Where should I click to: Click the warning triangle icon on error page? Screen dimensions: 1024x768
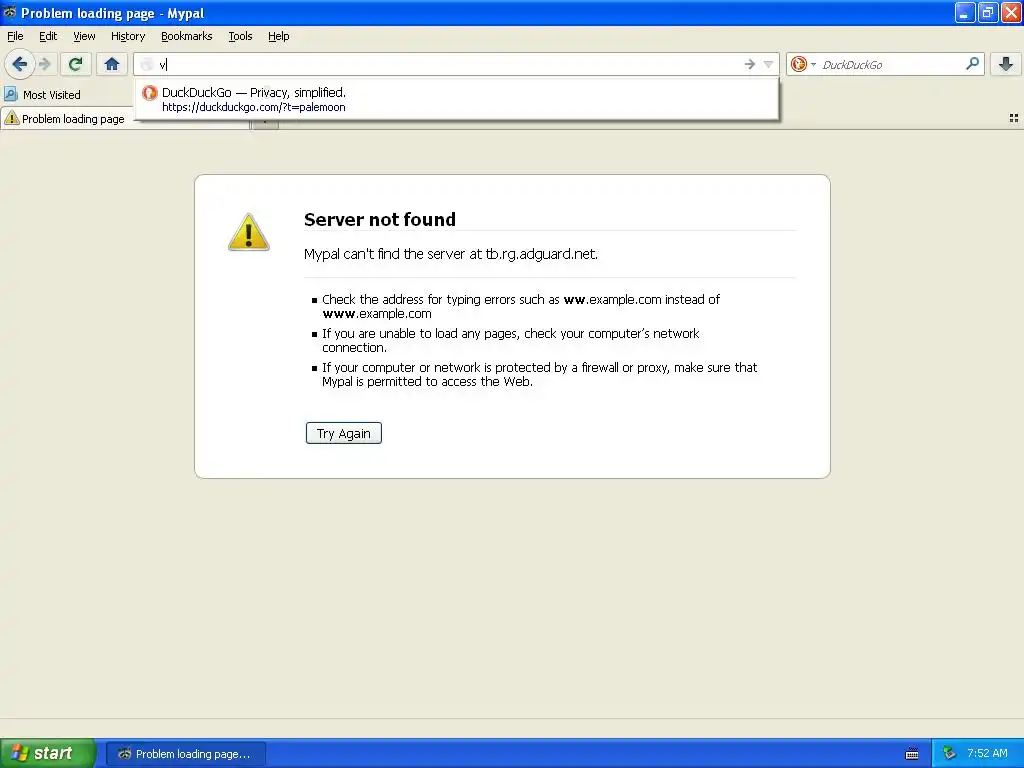click(x=248, y=232)
